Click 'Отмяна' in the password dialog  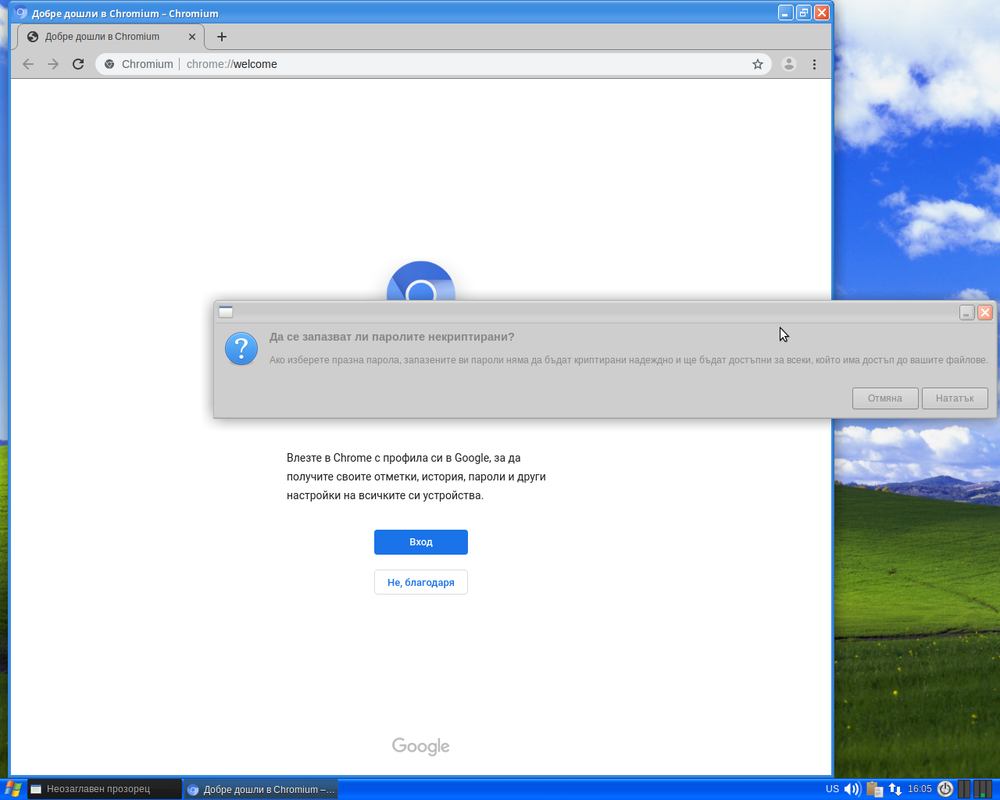pos(885,398)
